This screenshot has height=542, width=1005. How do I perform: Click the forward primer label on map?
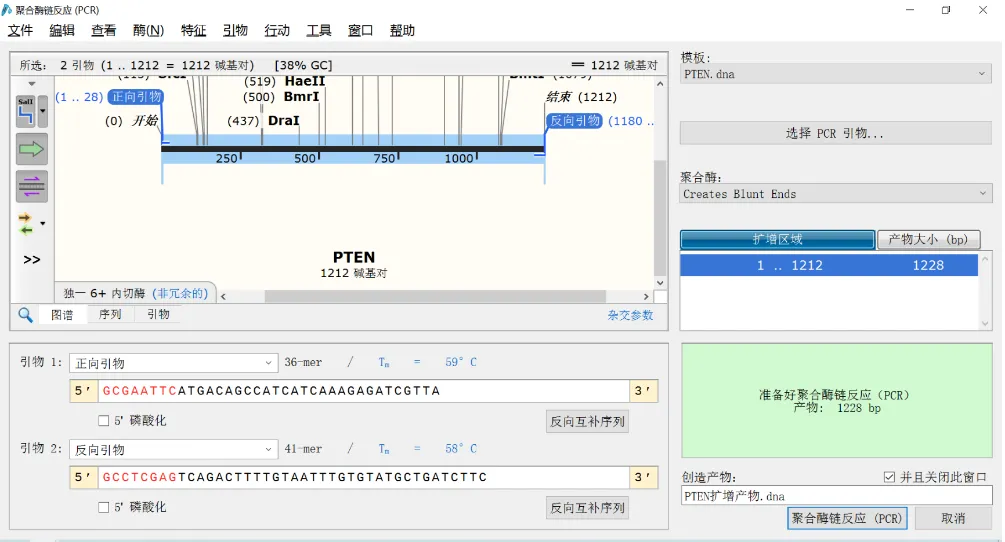[x=135, y=97]
